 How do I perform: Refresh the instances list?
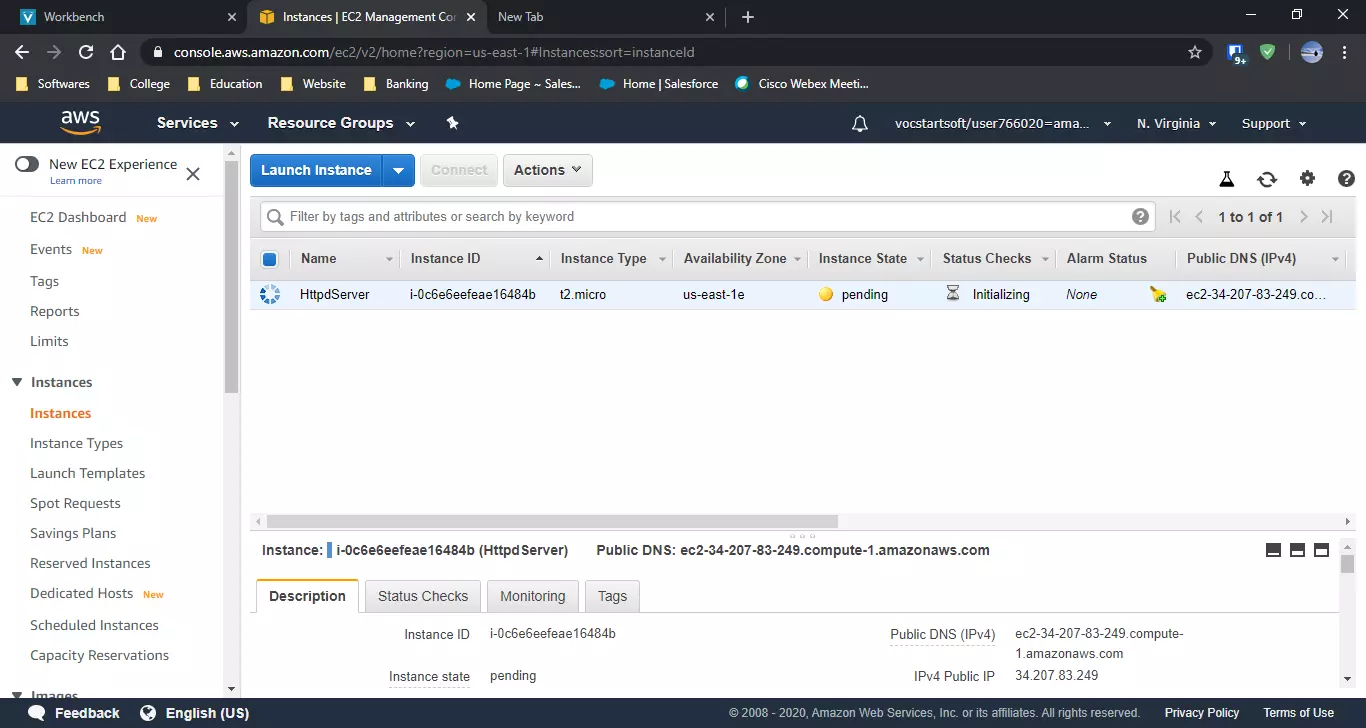pos(1267,179)
